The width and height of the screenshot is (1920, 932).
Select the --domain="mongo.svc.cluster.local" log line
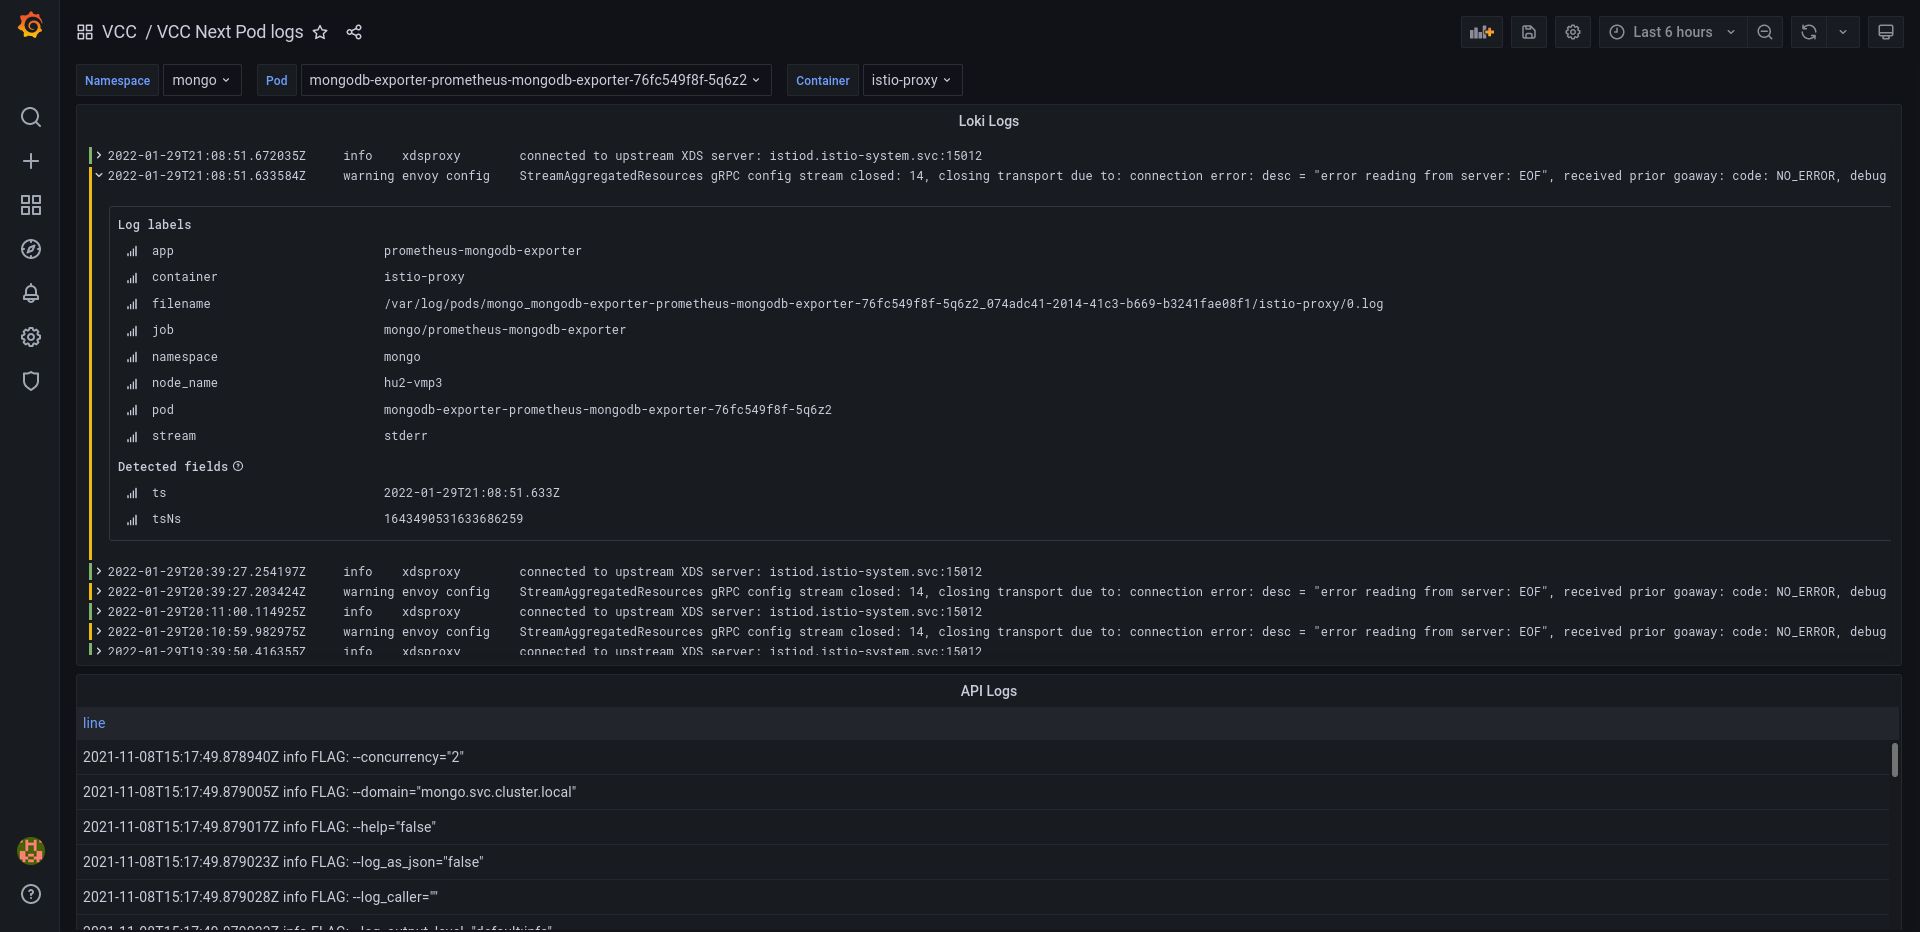click(985, 792)
